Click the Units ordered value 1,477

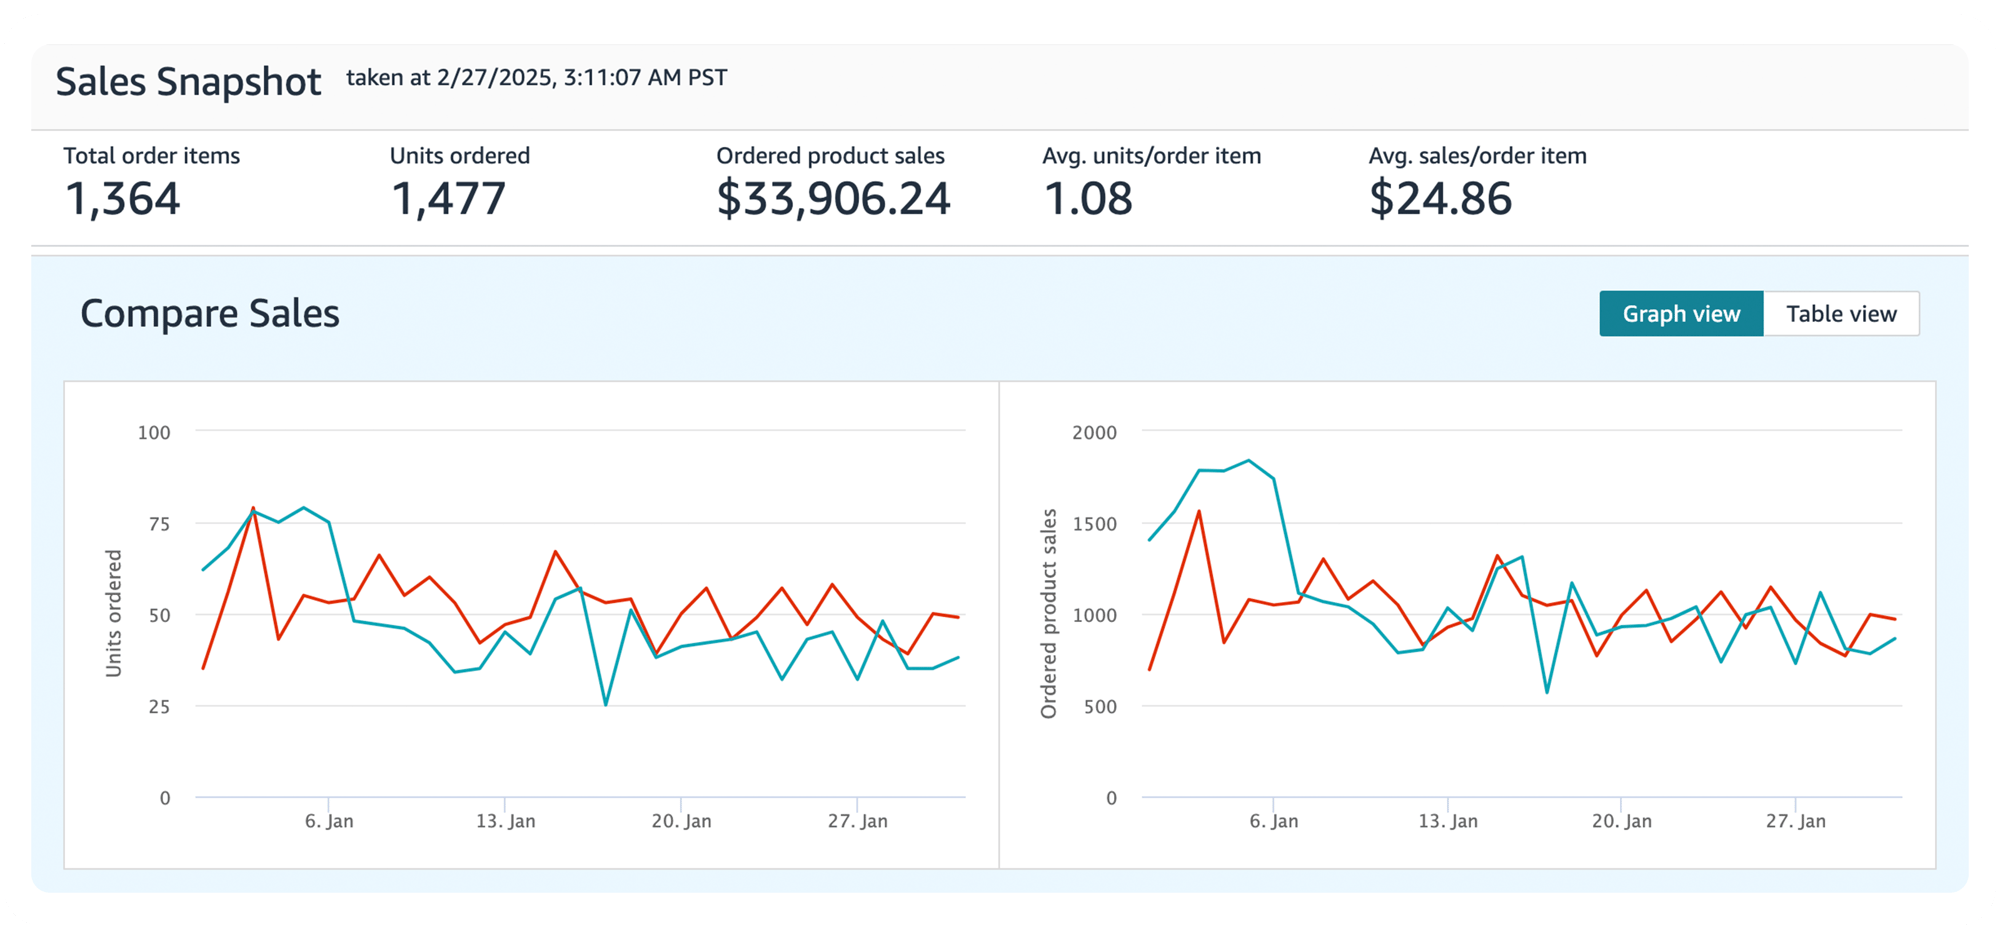click(x=448, y=198)
